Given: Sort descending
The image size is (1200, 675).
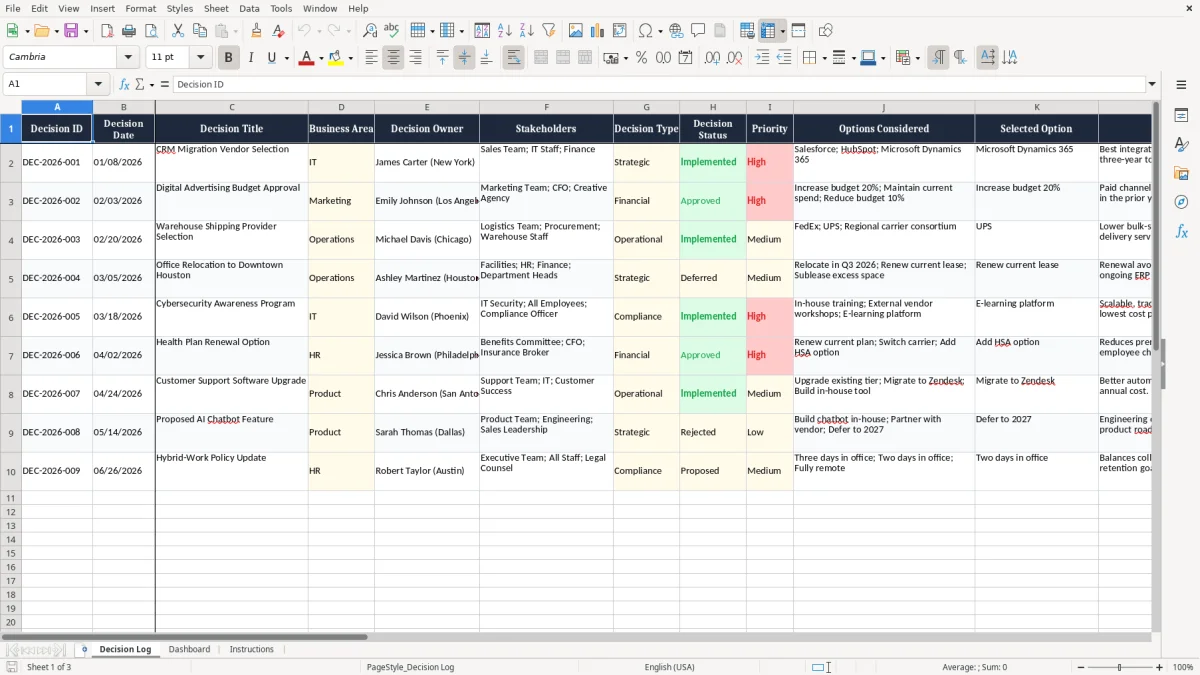Looking at the screenshot, I should pos(526,31).
